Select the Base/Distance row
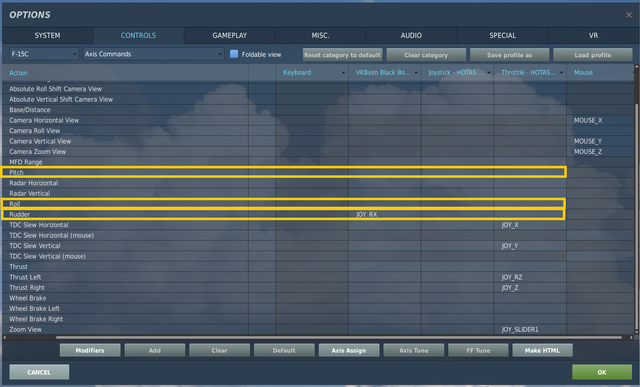The image size is (640, 387). 318,110
